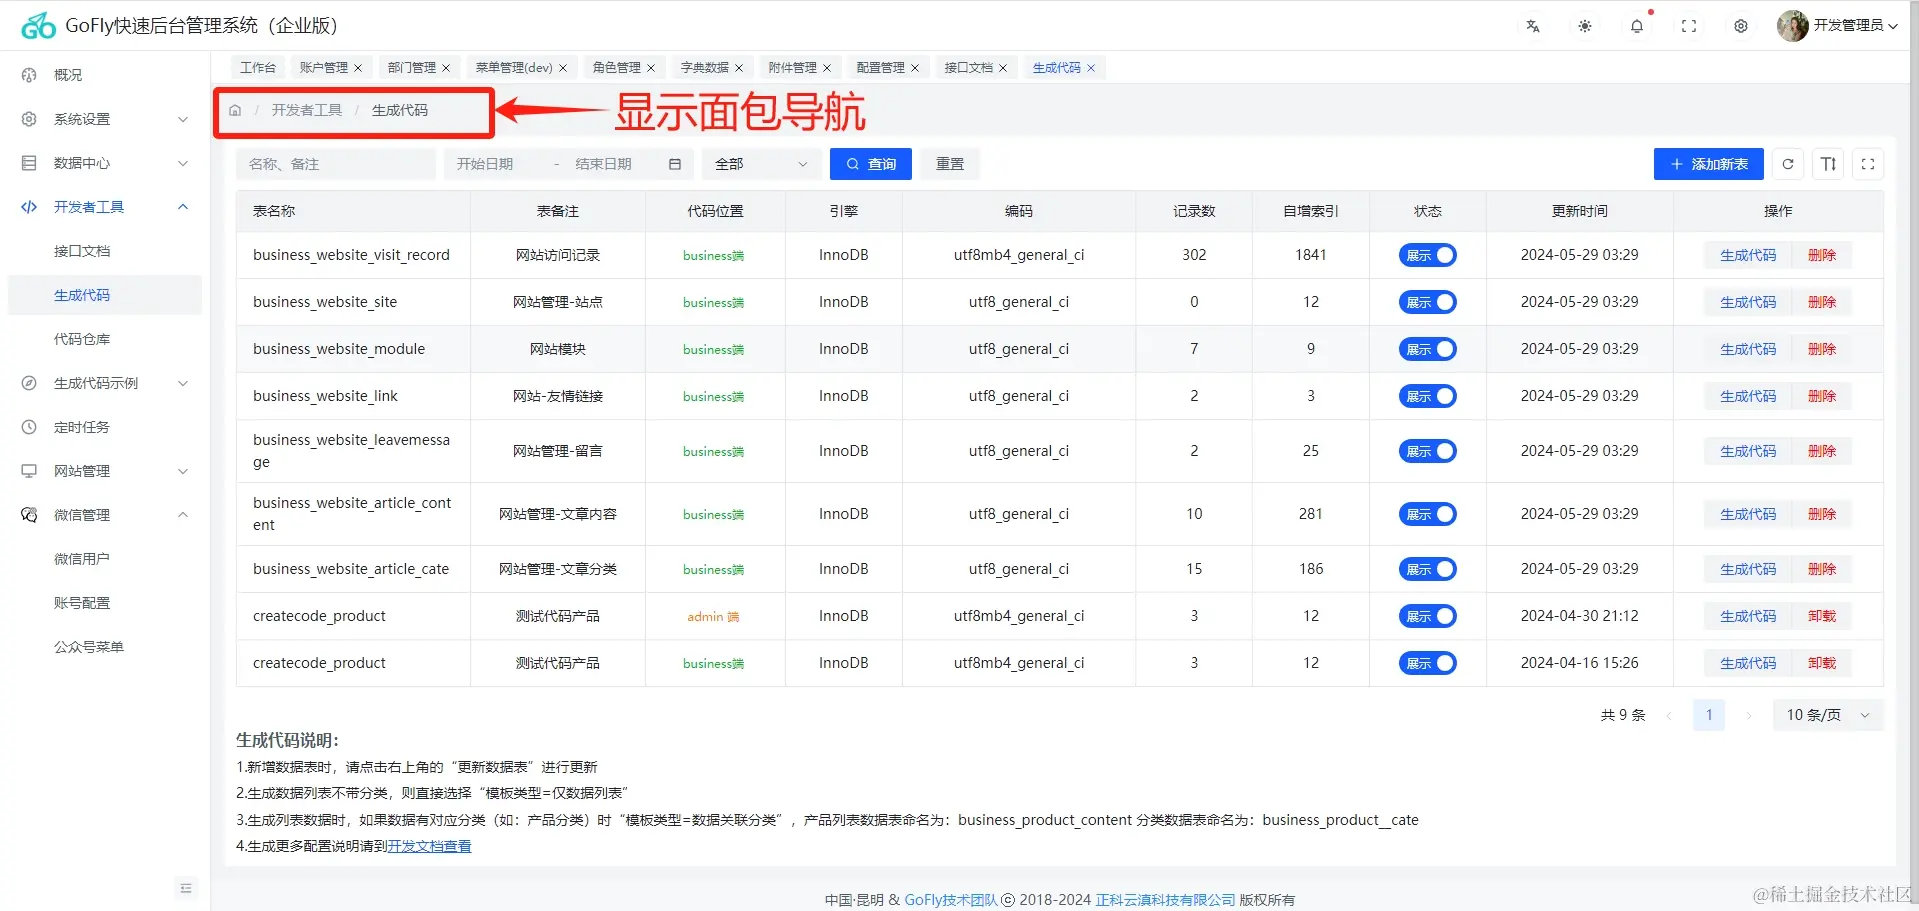The image size is (1919, 911).
Task: Click the refresh table icon
Action: point(1788,164)
